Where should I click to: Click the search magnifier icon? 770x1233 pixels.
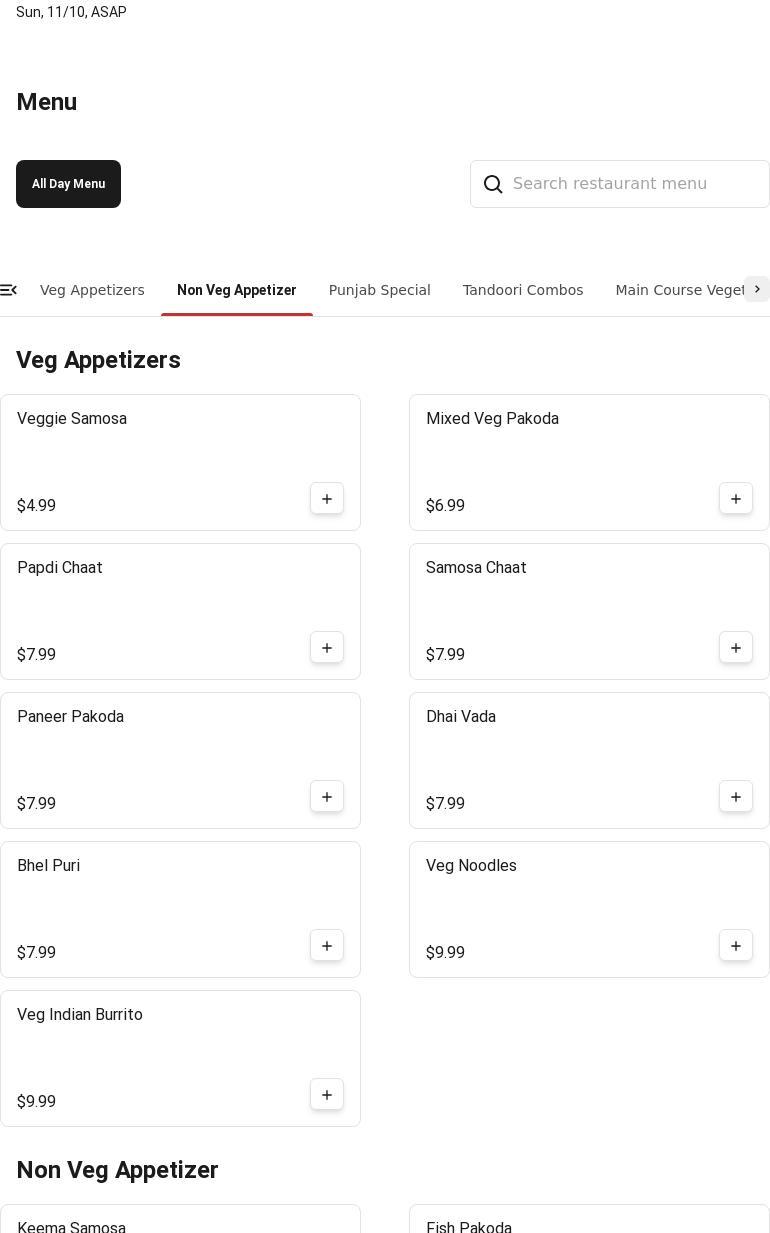click(493, 184)
